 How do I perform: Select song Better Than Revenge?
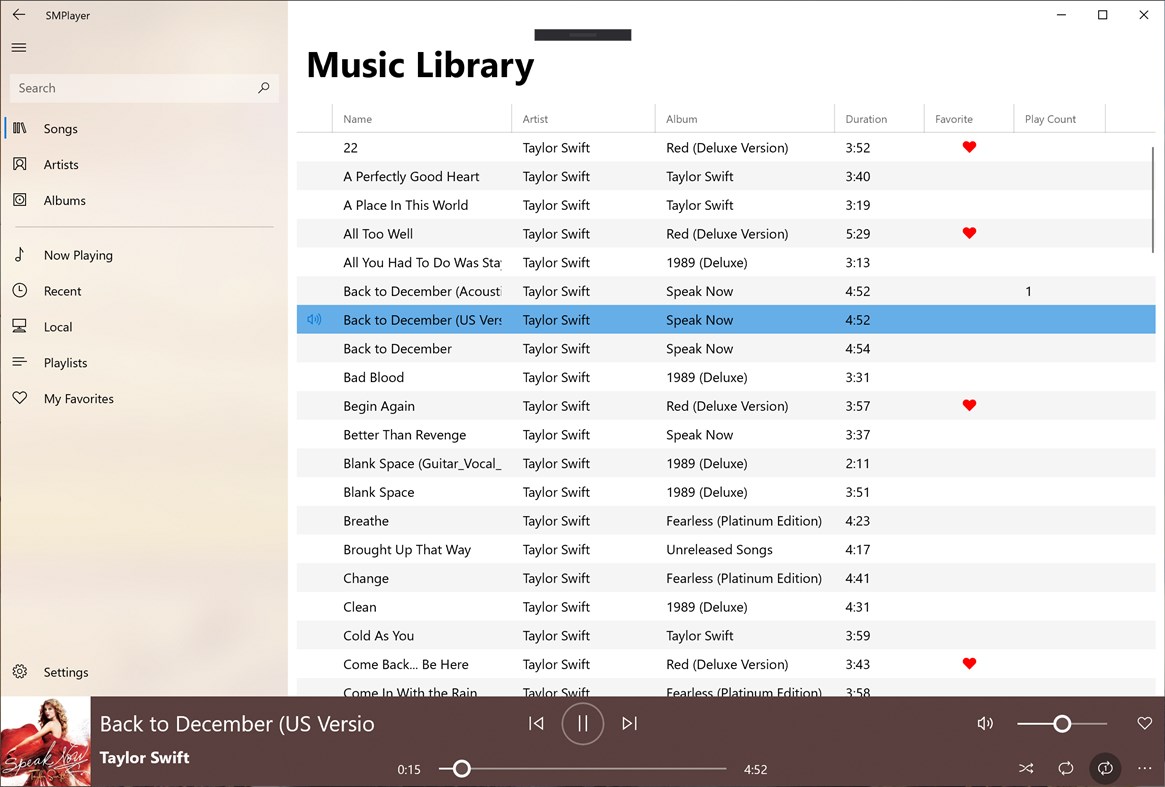[x=726, y=435]
